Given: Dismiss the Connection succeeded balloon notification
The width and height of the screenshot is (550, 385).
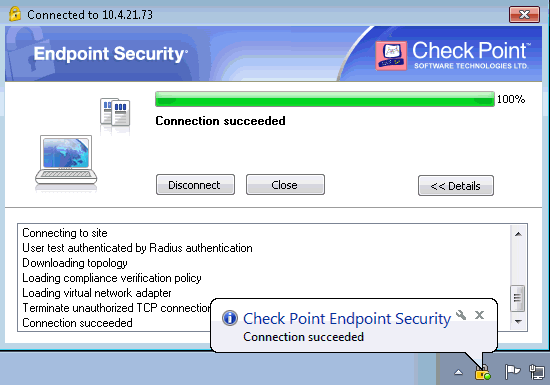Looking at the screenshot, I should 479,315.
